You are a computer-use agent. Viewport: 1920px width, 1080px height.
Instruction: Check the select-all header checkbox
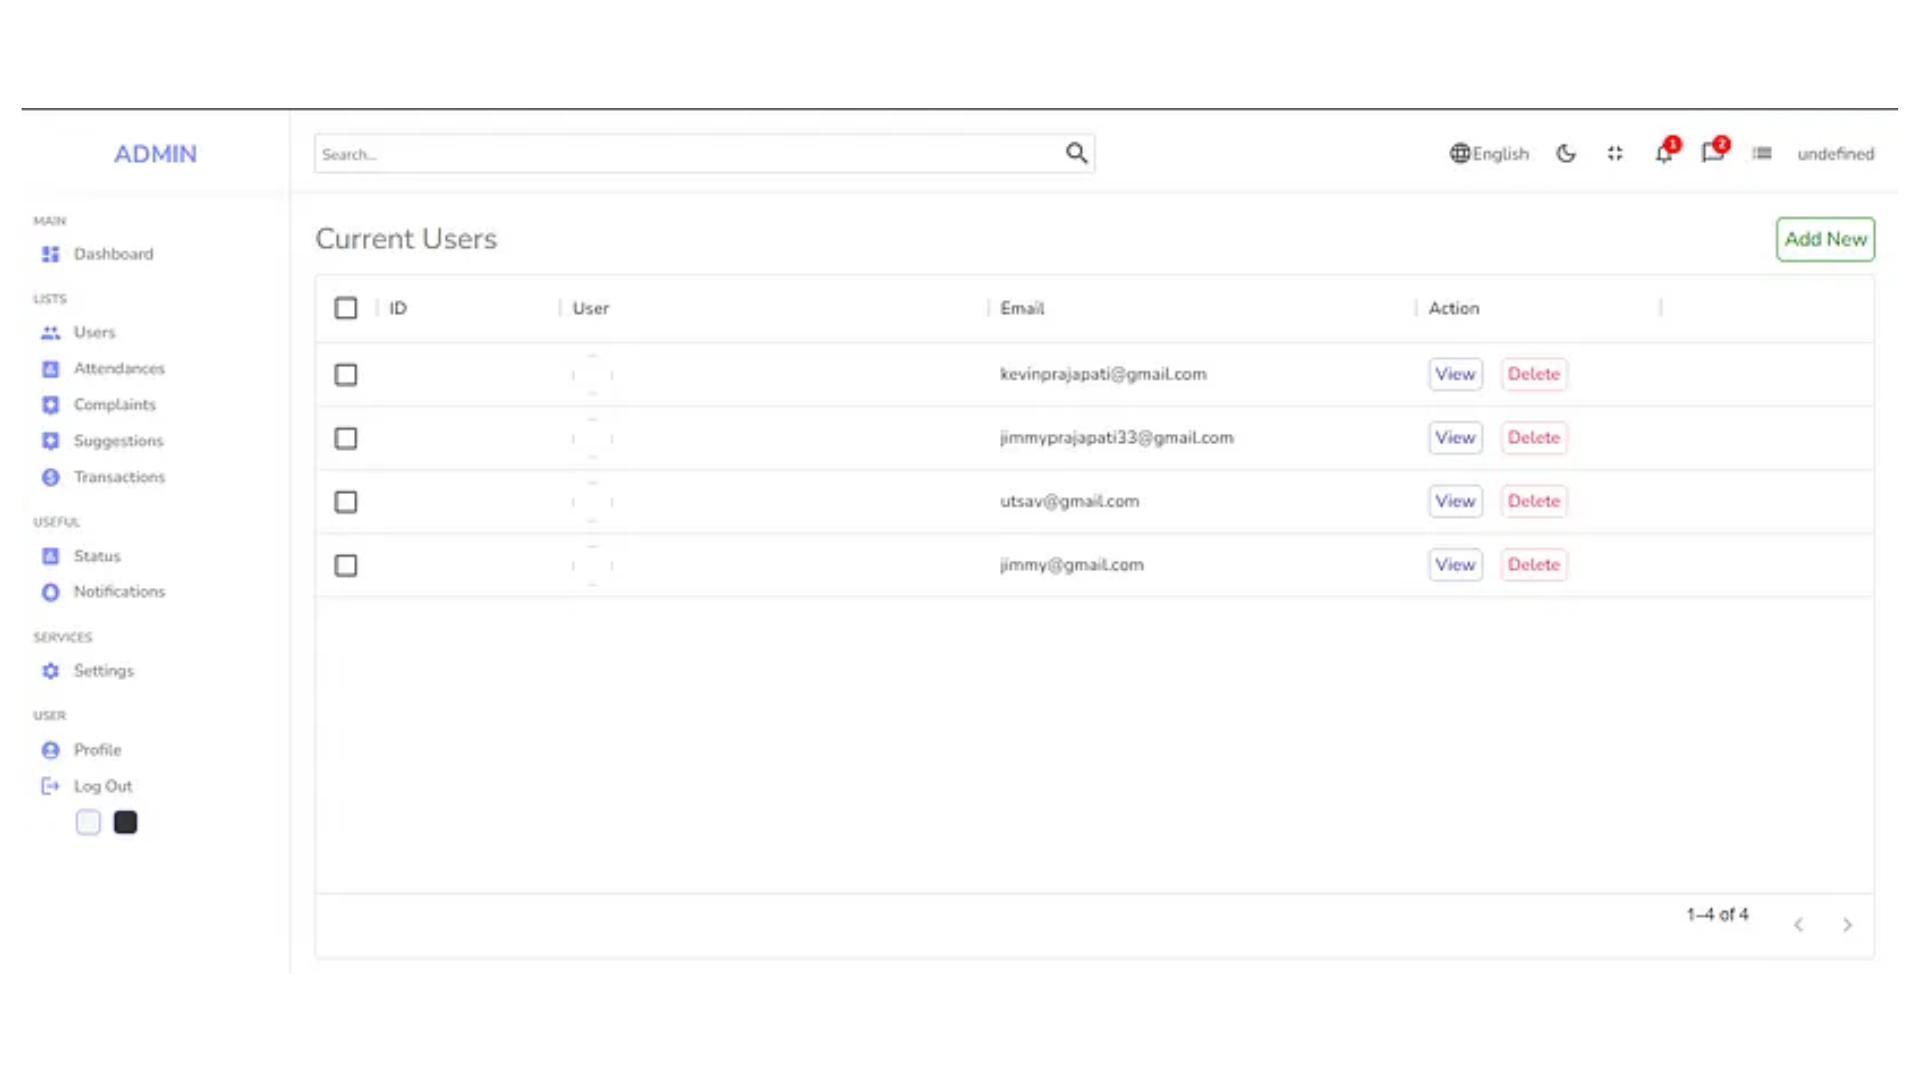tap(346, 308)
